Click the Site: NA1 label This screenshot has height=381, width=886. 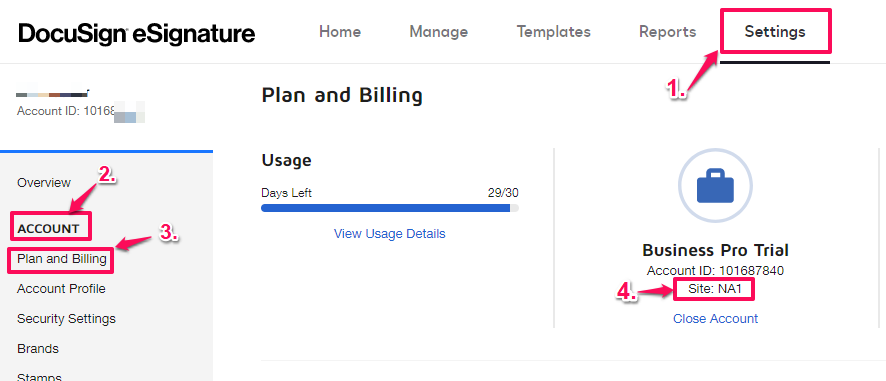click(x=715, y=291)
